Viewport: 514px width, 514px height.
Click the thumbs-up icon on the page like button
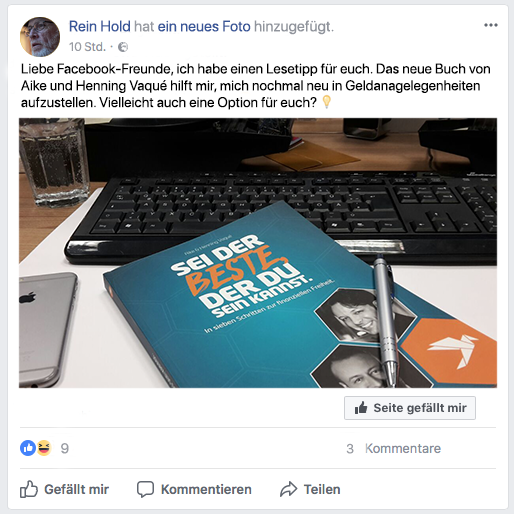coord(361,408)
